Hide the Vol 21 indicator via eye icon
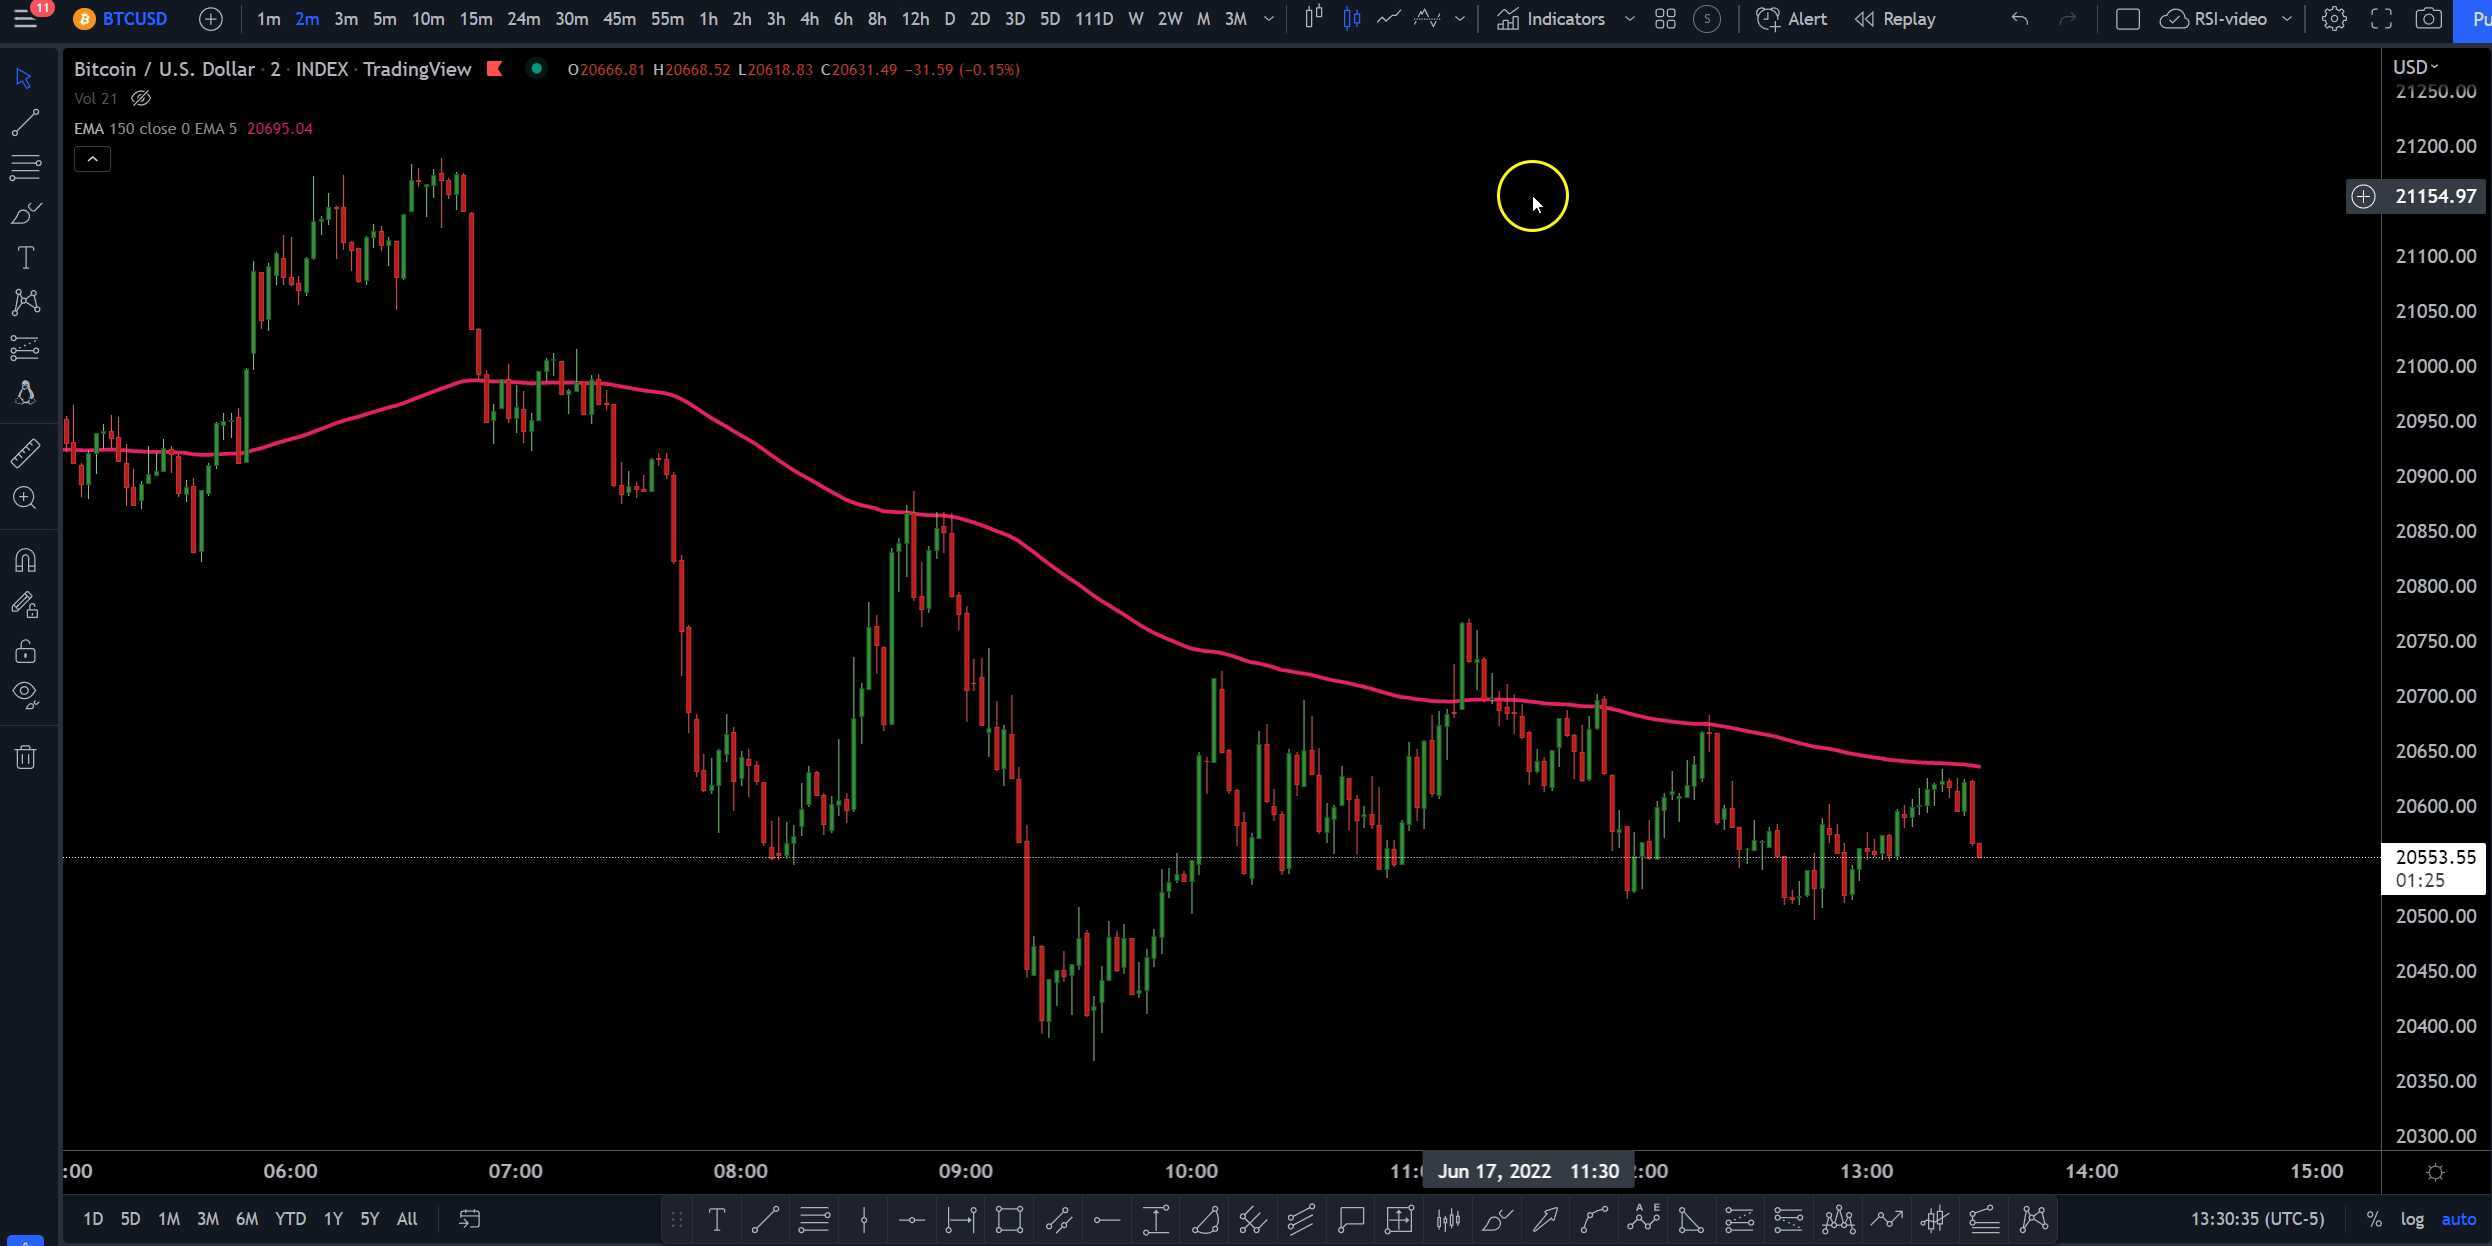Image resolution: width=2492 pixels, height=1246 pixels. click(140, 98)
